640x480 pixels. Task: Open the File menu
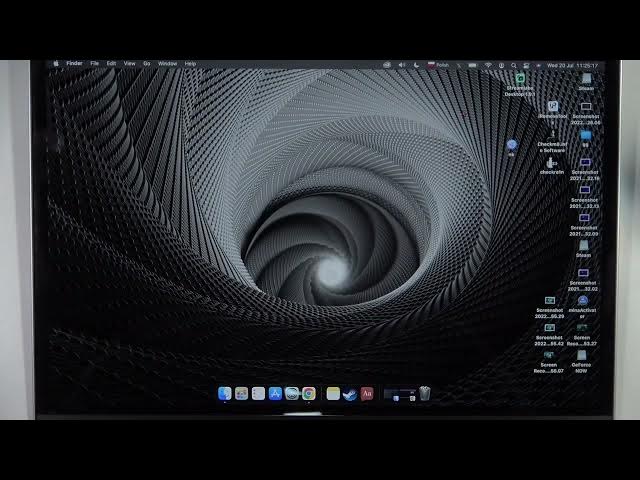click(x=95, y=64)
